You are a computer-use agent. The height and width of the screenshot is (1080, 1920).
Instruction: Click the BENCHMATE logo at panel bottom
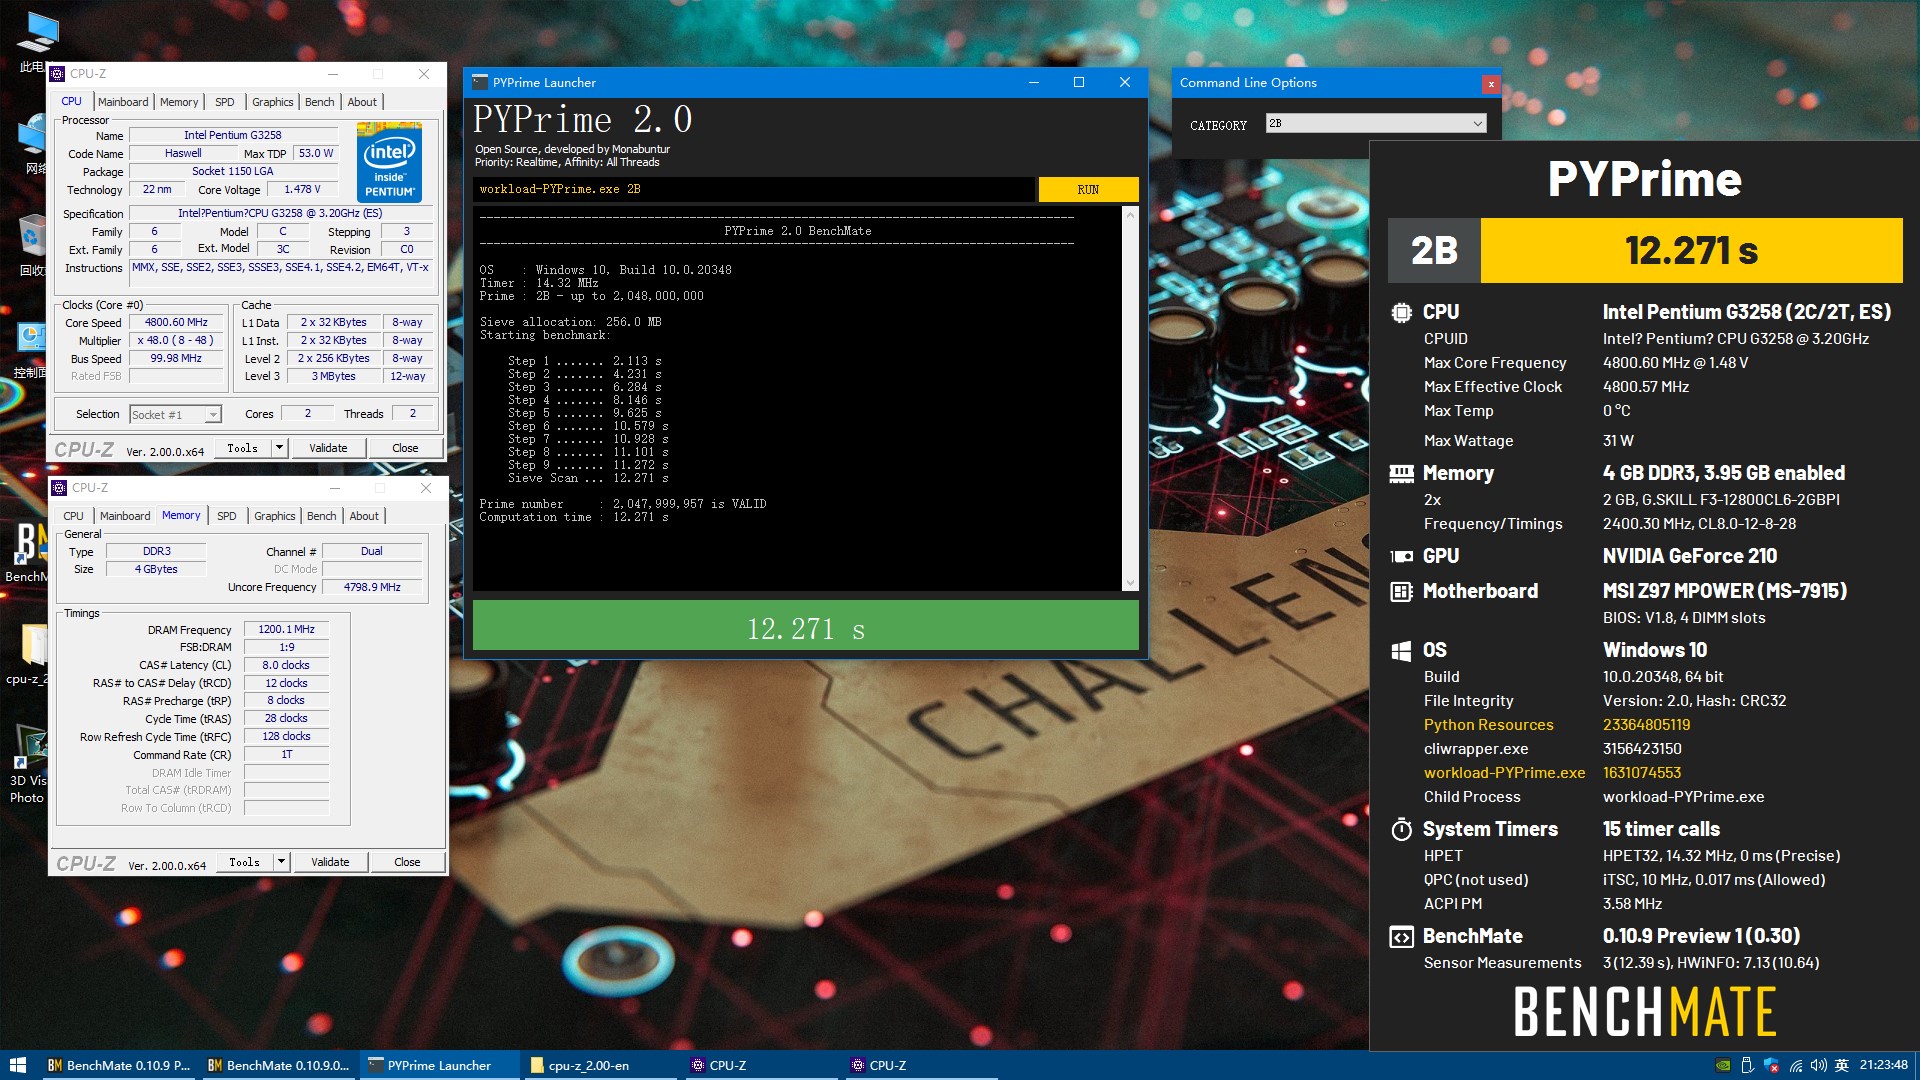[1645, 1011]
